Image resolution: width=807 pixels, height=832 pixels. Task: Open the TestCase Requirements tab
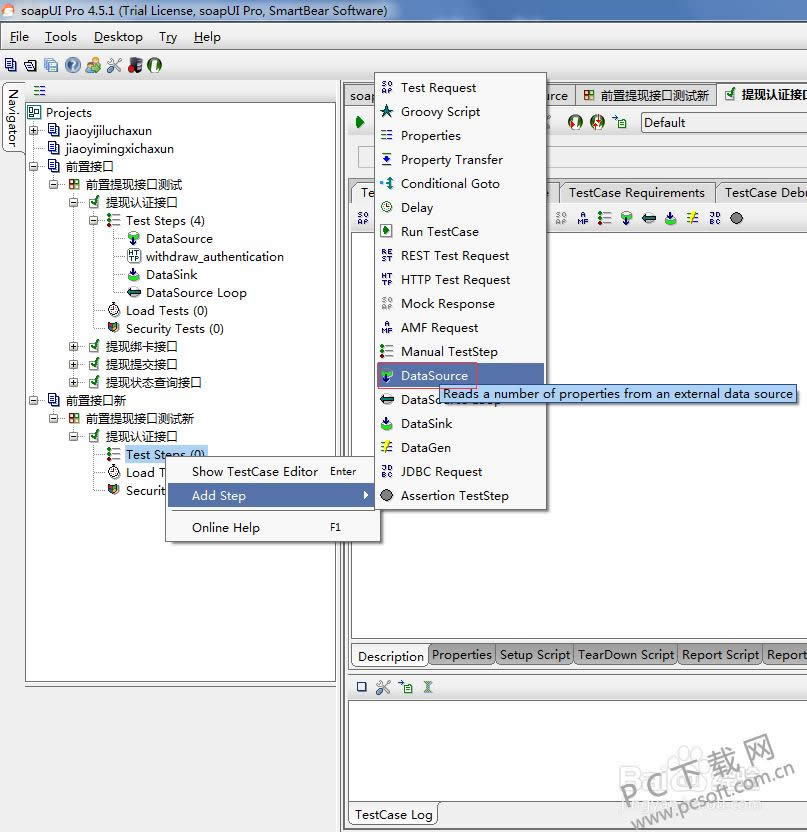coord(636,192)
